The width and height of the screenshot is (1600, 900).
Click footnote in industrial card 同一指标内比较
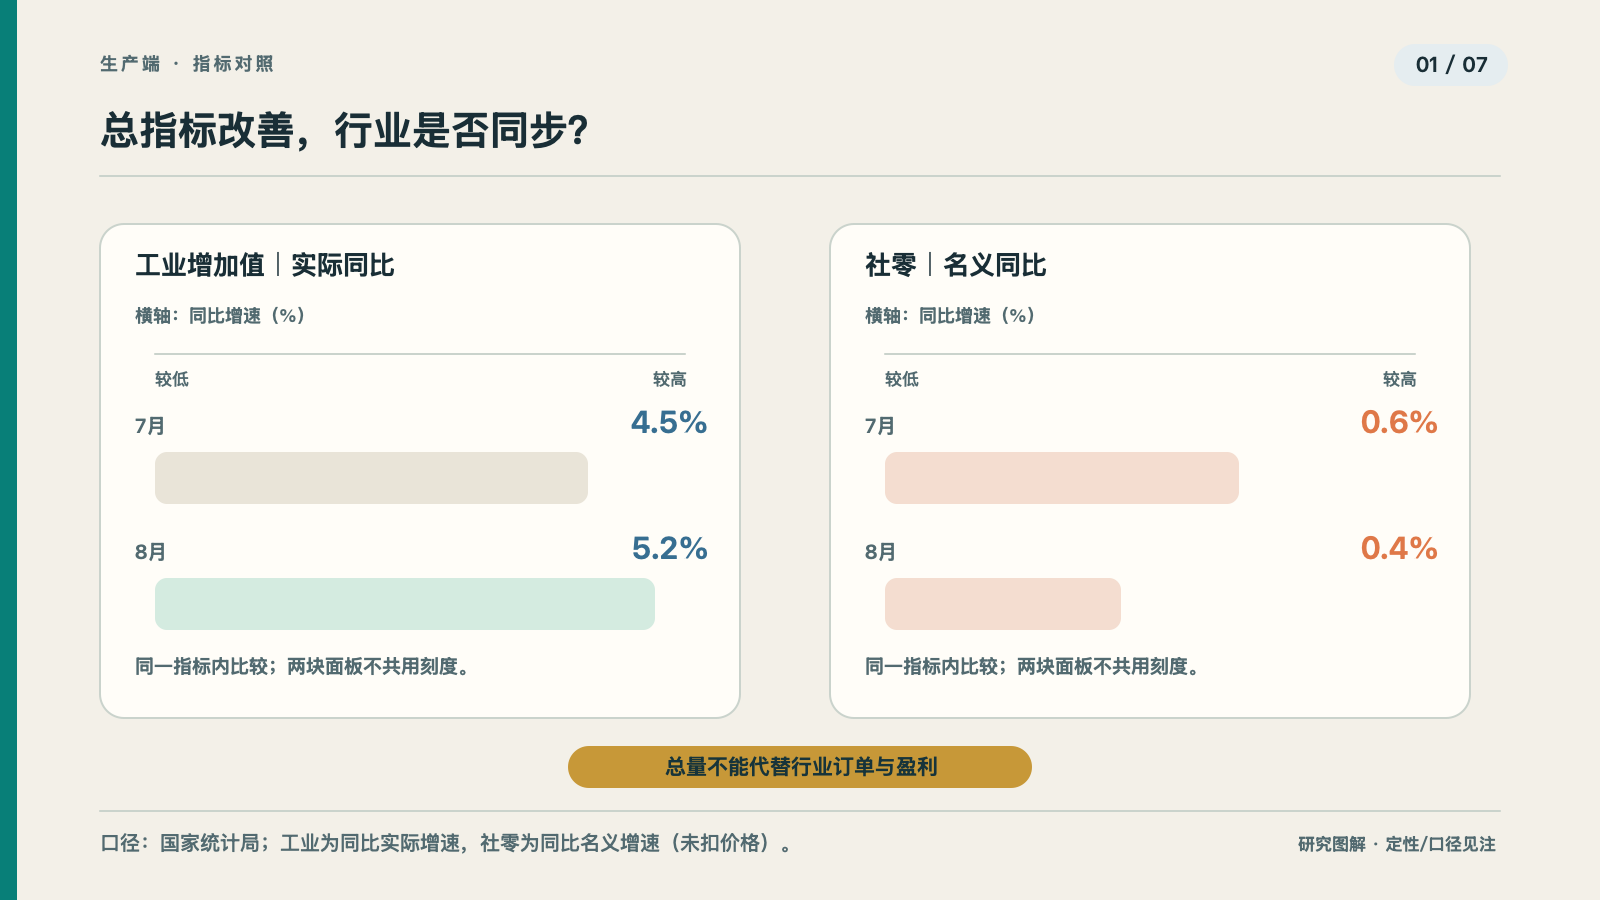click(x=302, y=666)
